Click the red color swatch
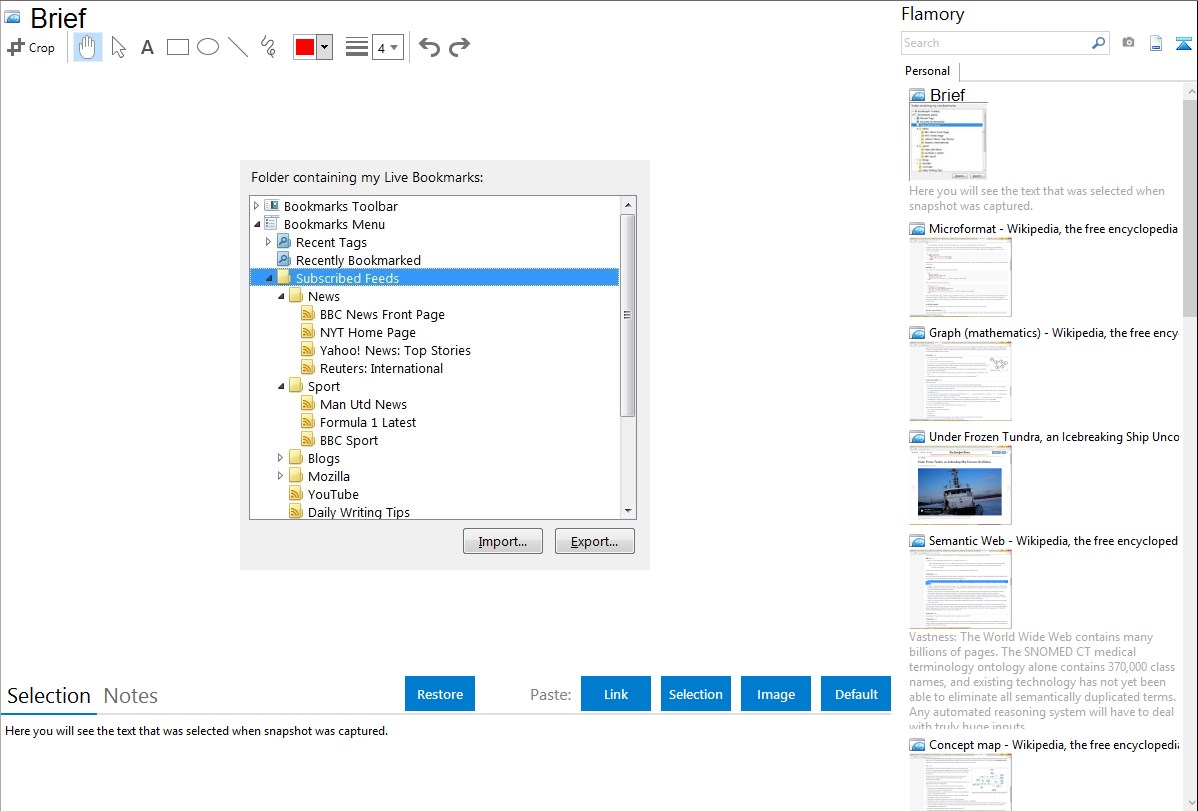The height and width of the screenshot is (811, 1198). pos(305,47)
